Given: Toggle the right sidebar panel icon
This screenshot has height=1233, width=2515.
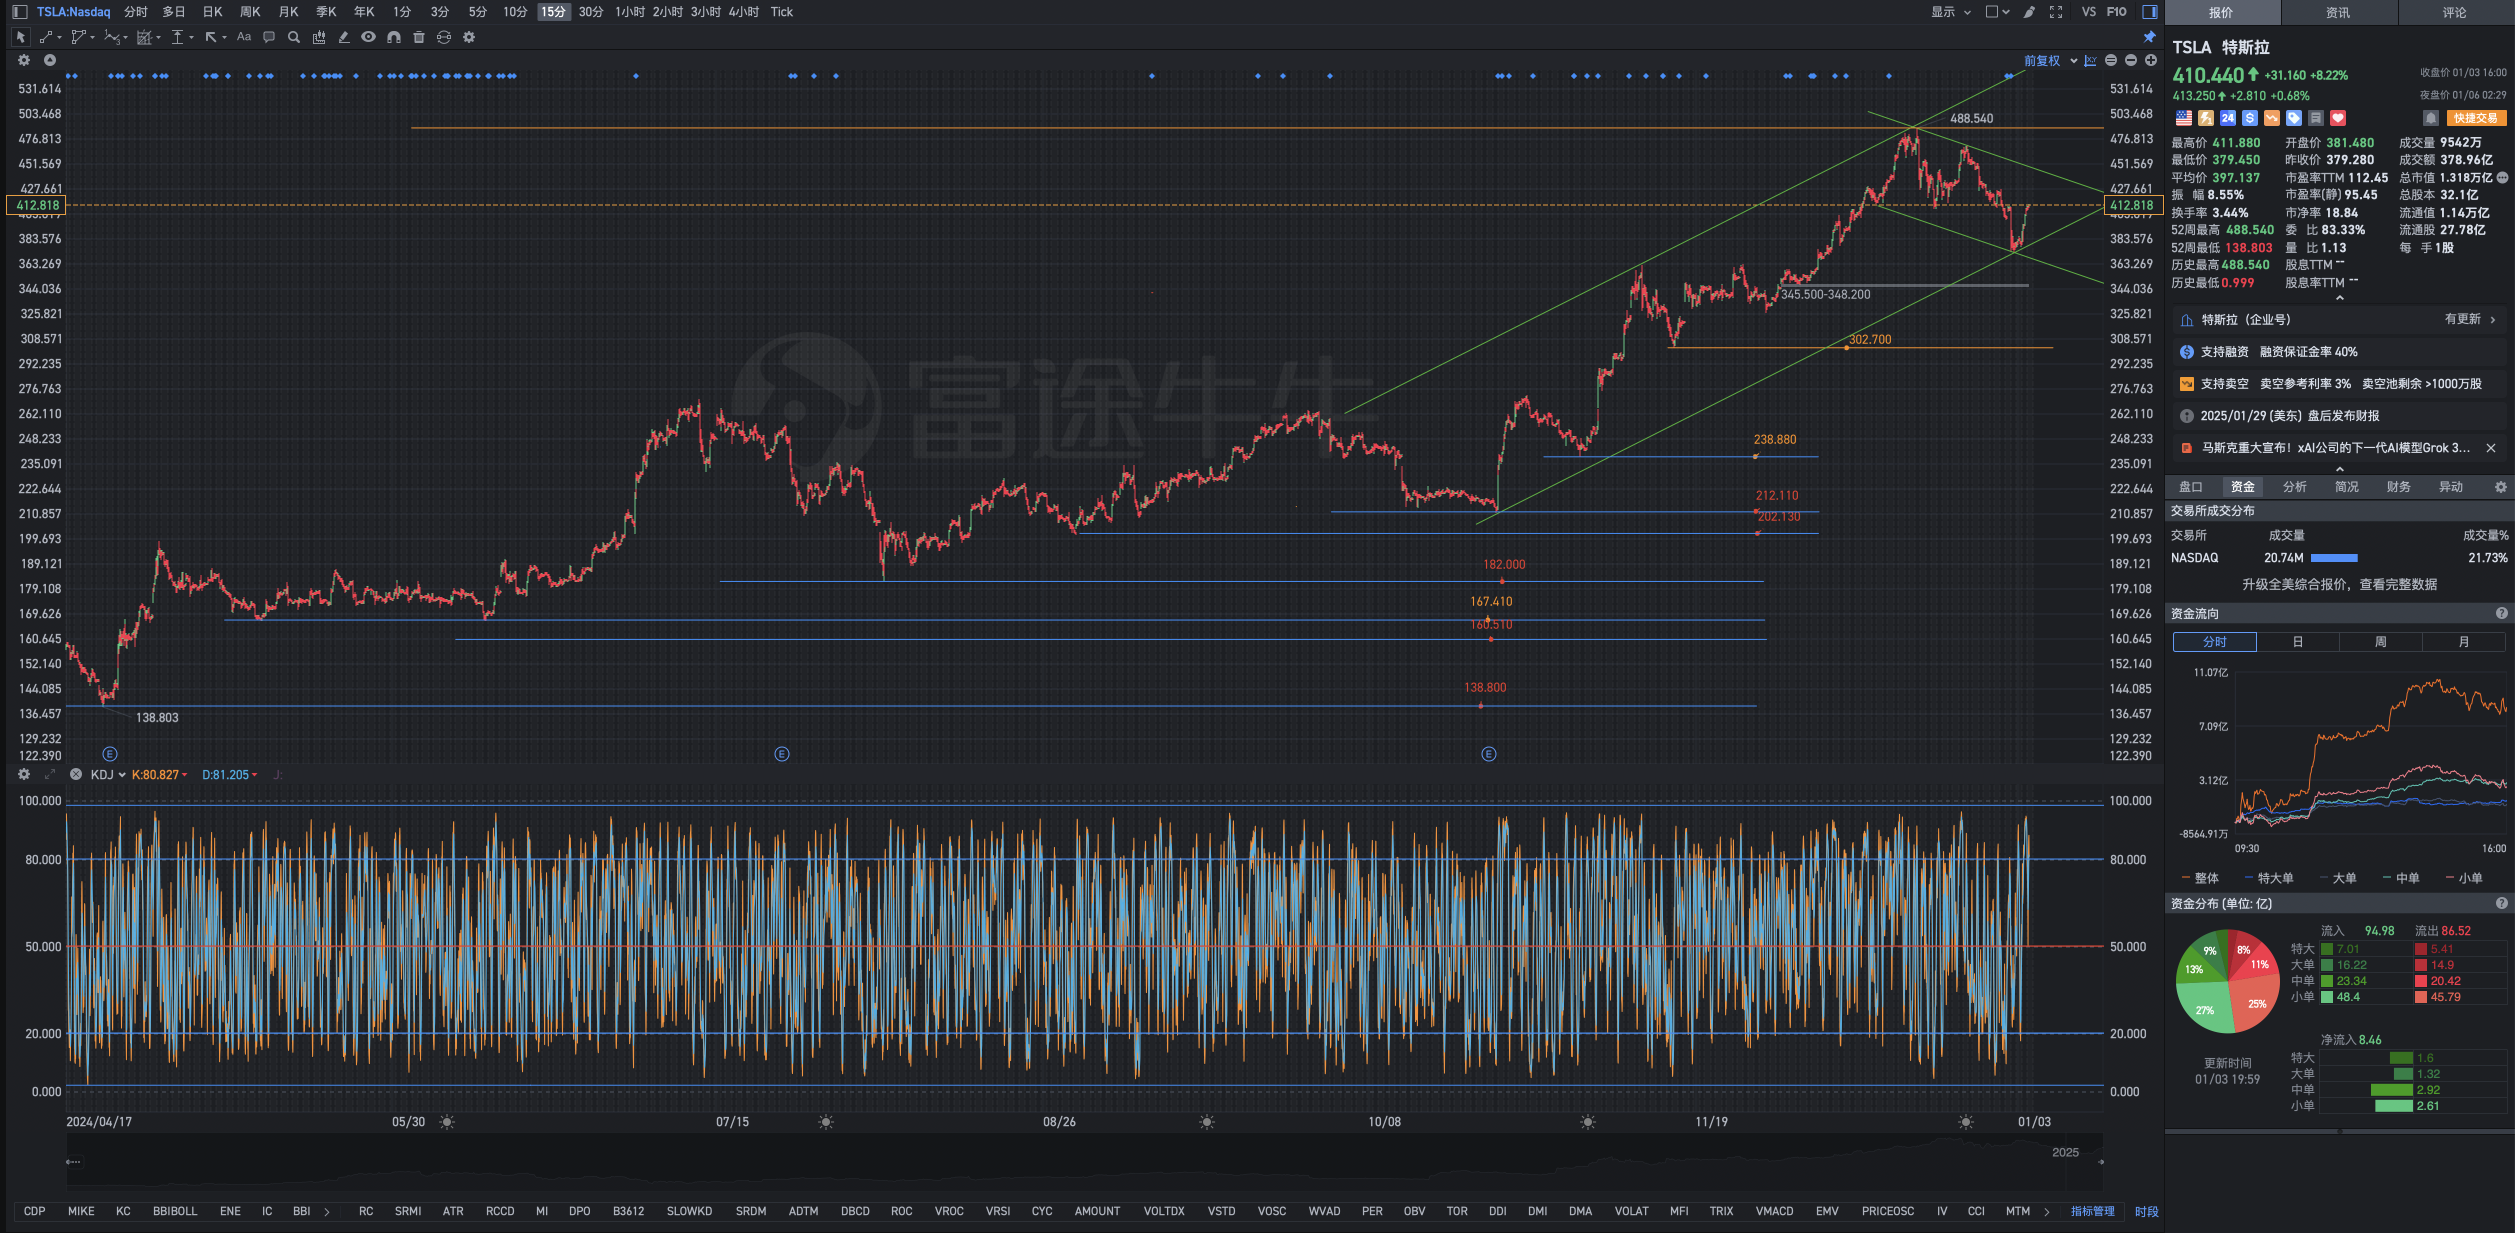Looking at the screenshot, I should [2149, 12].
